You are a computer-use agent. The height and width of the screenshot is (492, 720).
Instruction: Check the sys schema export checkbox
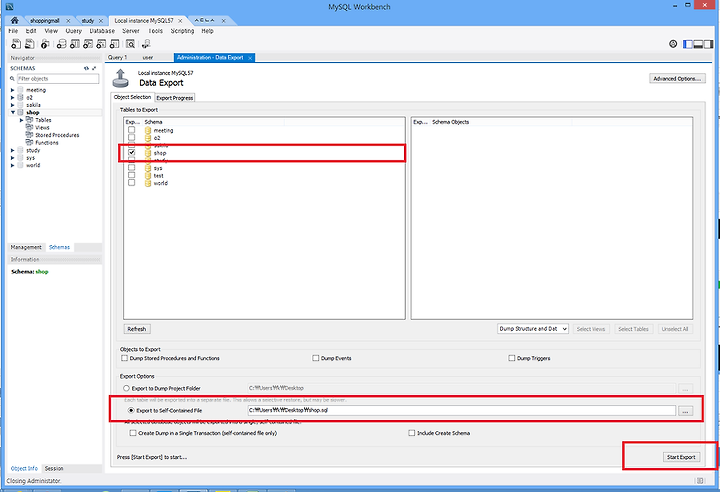[131, 168]
